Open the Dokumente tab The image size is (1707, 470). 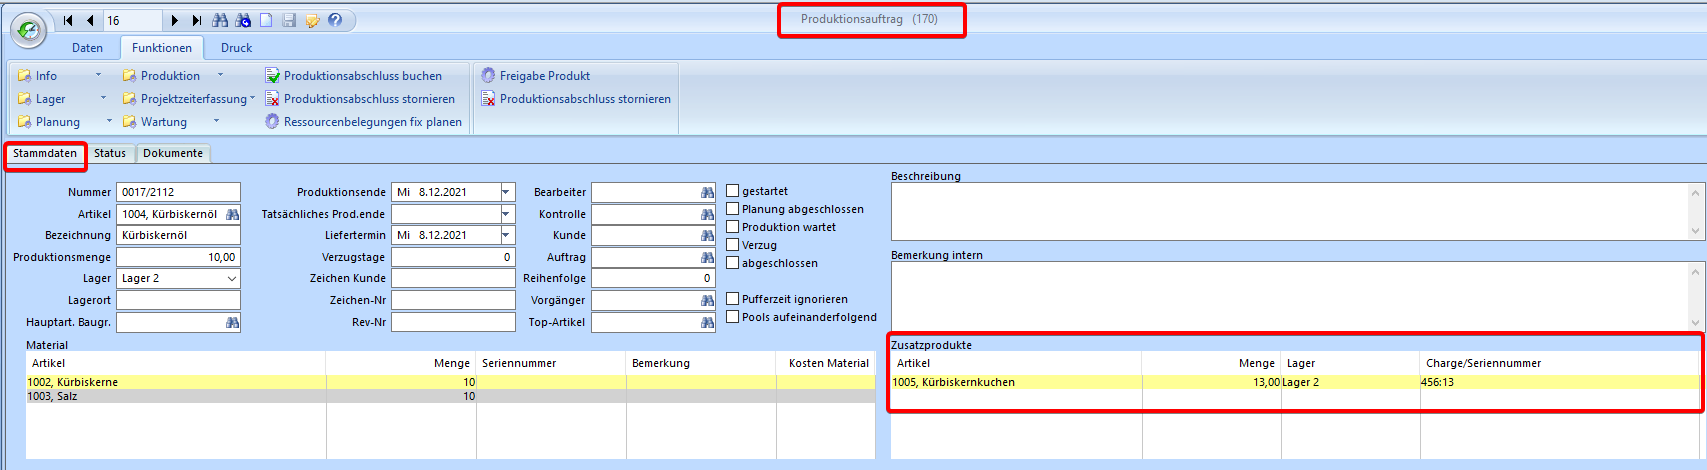(x=173, y=153)
